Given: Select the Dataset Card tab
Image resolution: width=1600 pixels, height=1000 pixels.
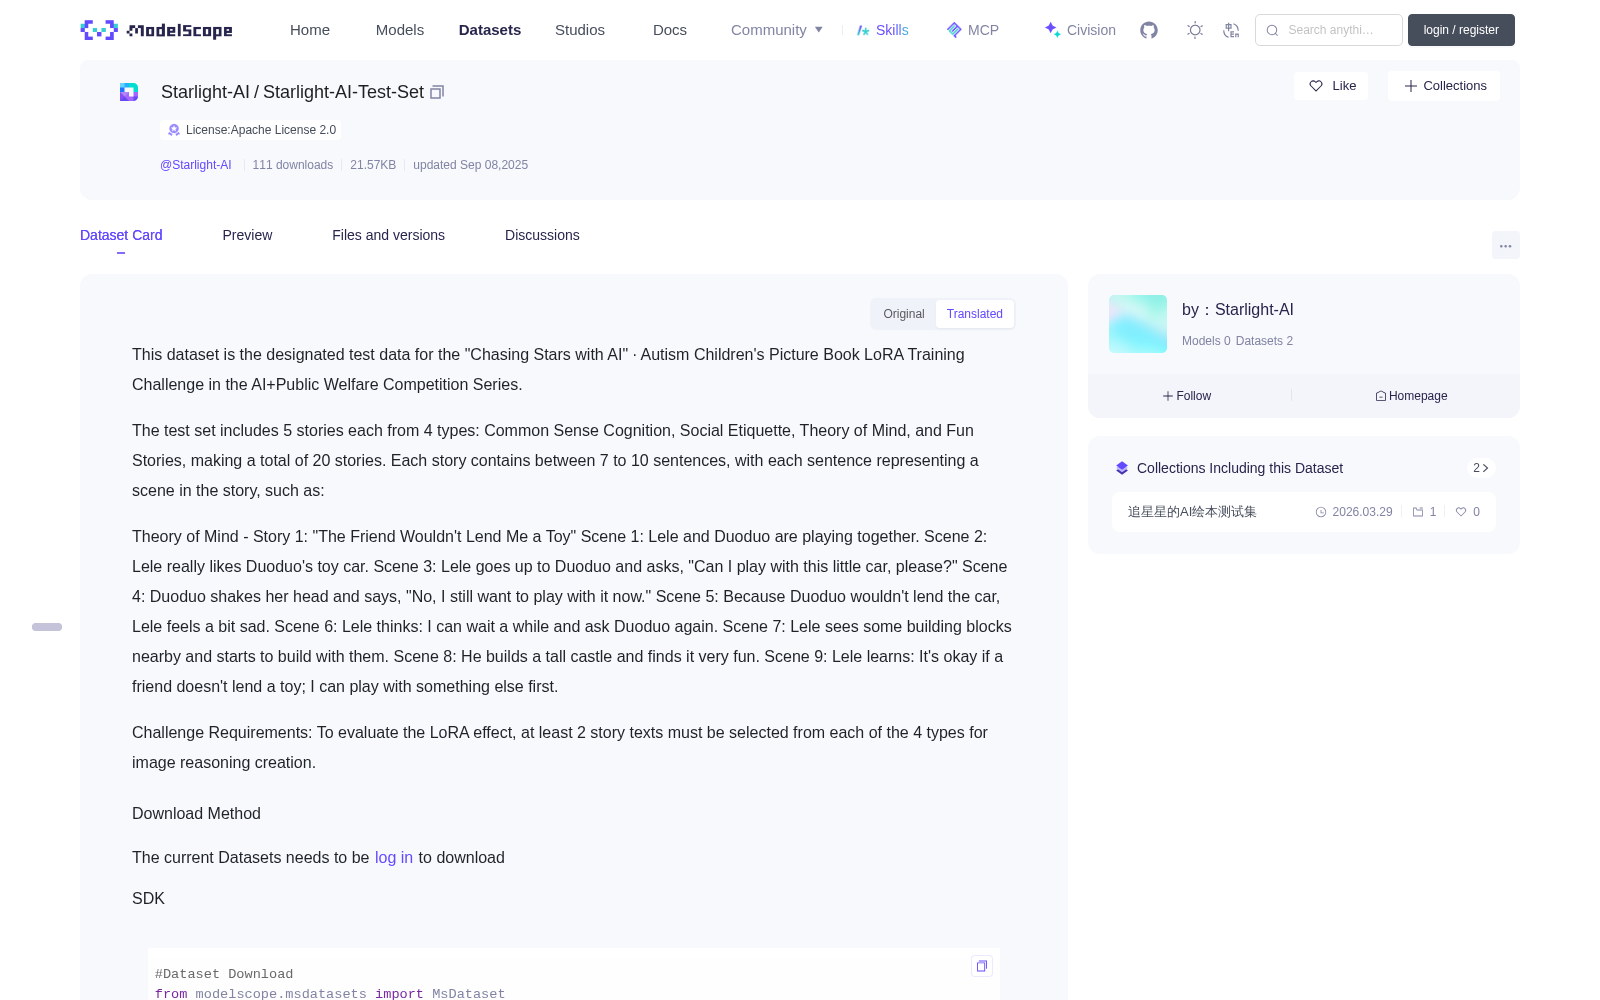Looking at the screenshot, I should tap(121, 235).
